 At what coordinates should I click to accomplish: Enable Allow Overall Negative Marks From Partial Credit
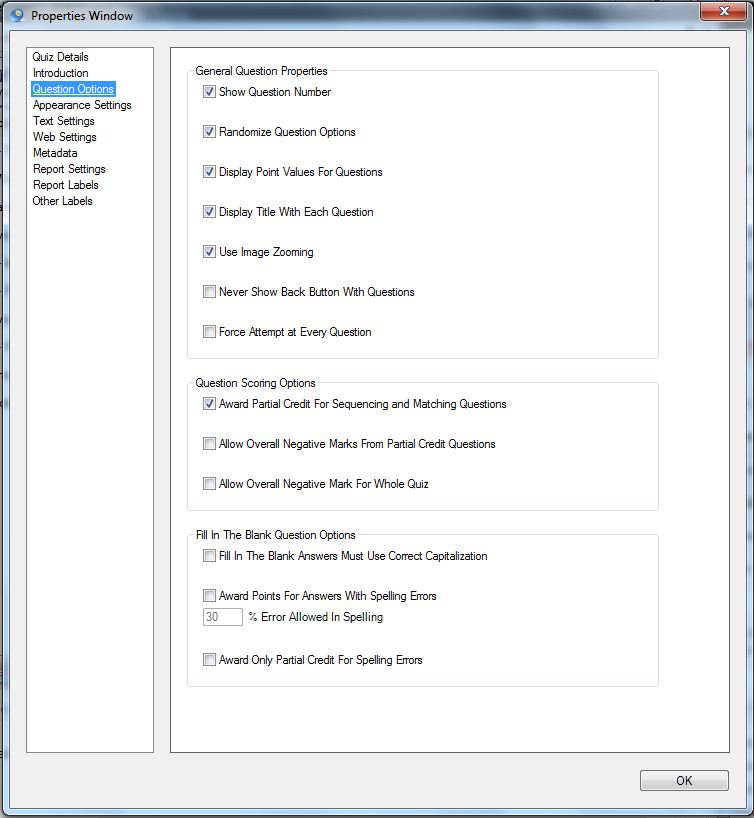(209, 443)
